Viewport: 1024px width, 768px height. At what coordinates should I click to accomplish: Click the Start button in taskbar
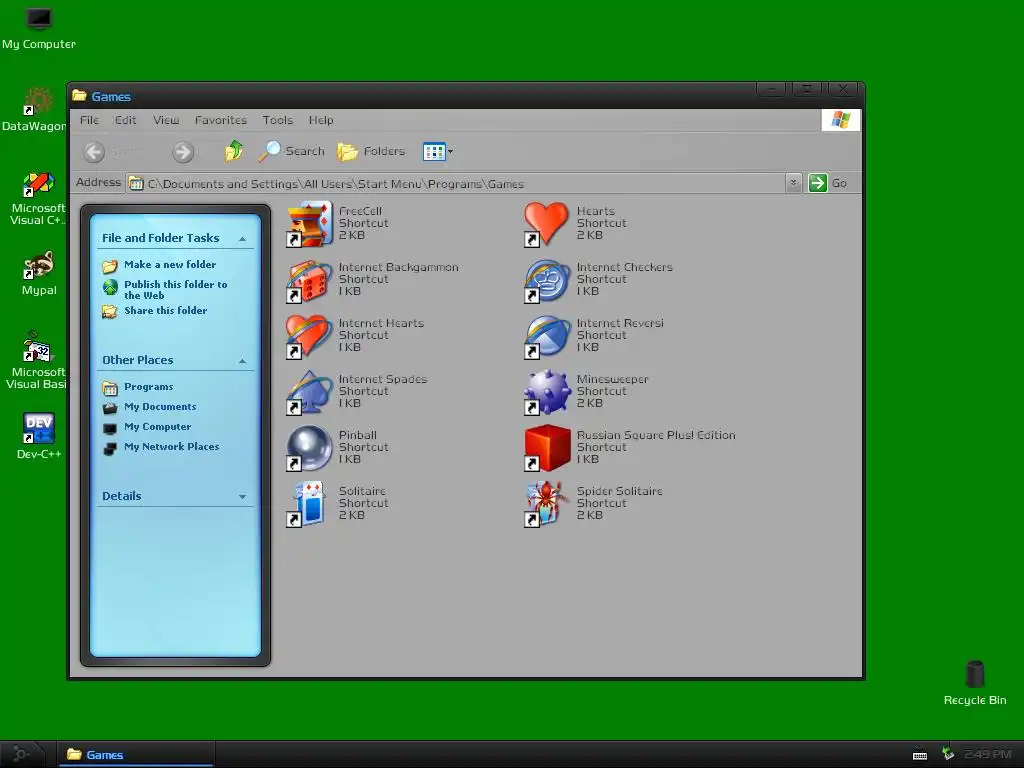tap(22, 754)
